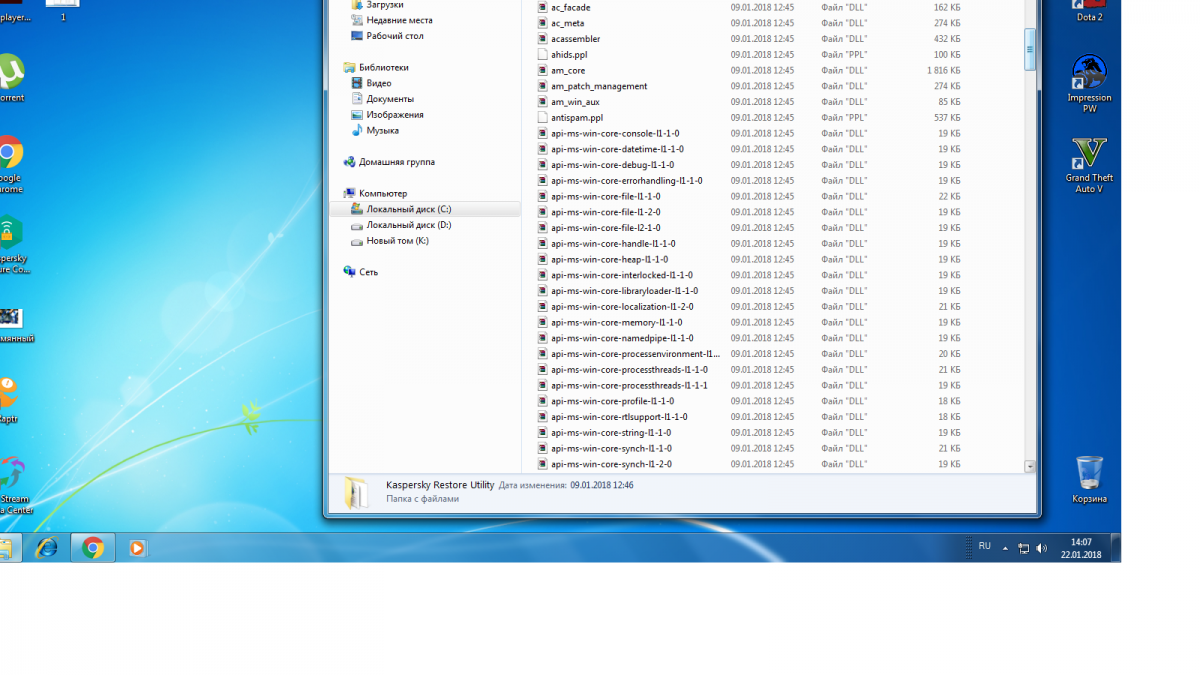Select api-ms-win-core-errorhandling-l1-1-0 file

tap(627, 181)
